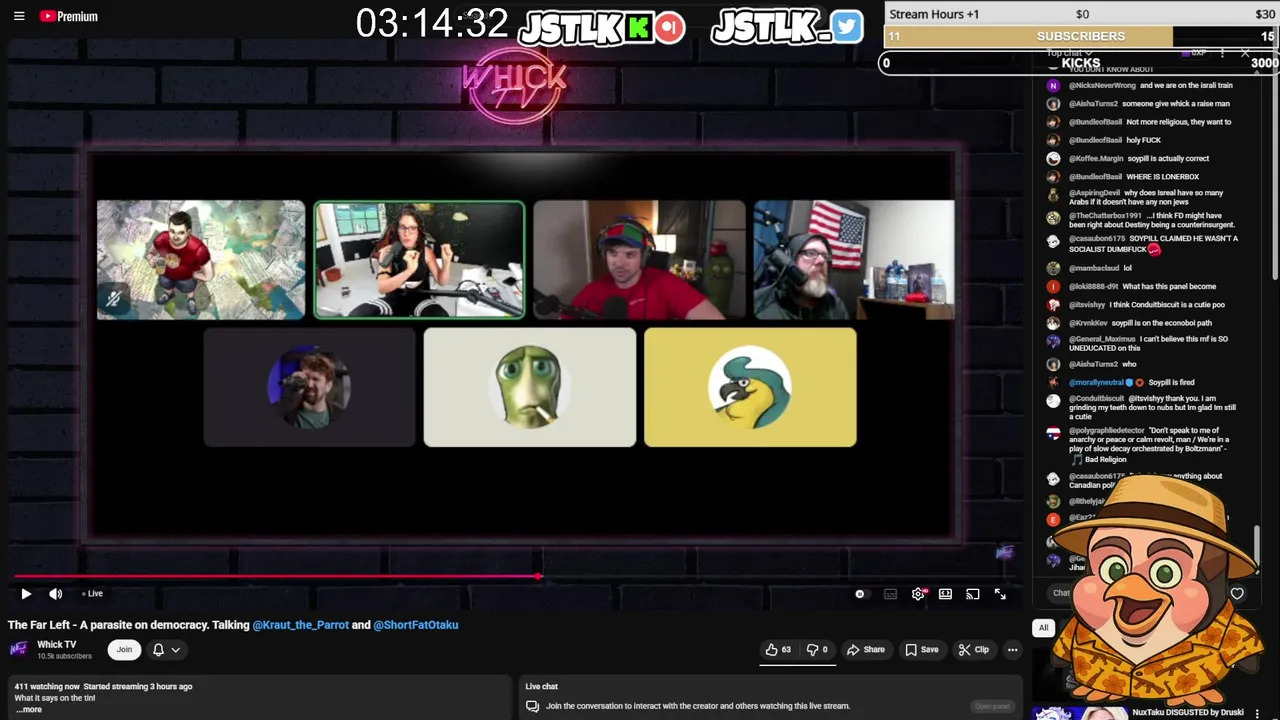Save the video to a playlist
Screen dimensions: 1280x720
coord(921,650)
